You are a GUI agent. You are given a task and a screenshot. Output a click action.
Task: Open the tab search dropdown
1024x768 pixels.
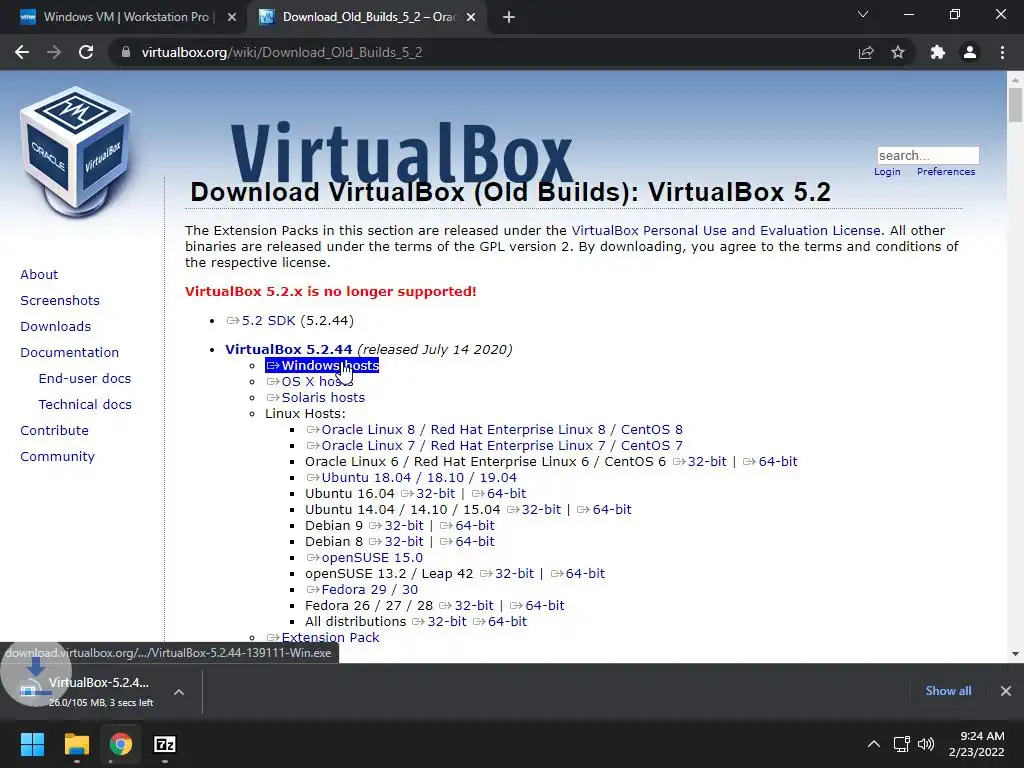(x=863, y=14)
